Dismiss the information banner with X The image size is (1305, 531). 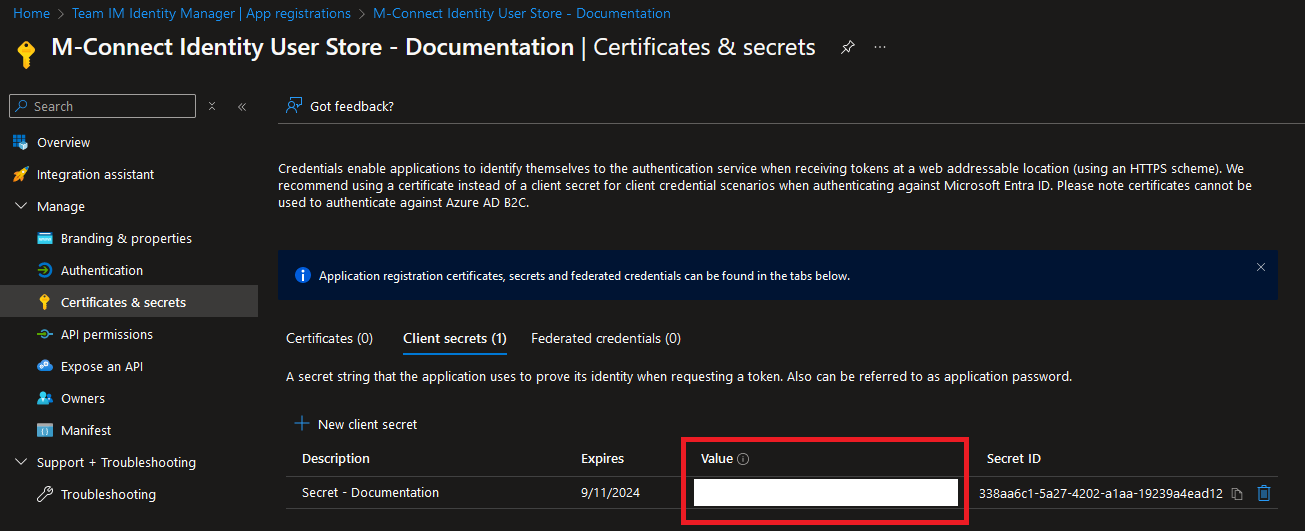tap(1260, 267)
